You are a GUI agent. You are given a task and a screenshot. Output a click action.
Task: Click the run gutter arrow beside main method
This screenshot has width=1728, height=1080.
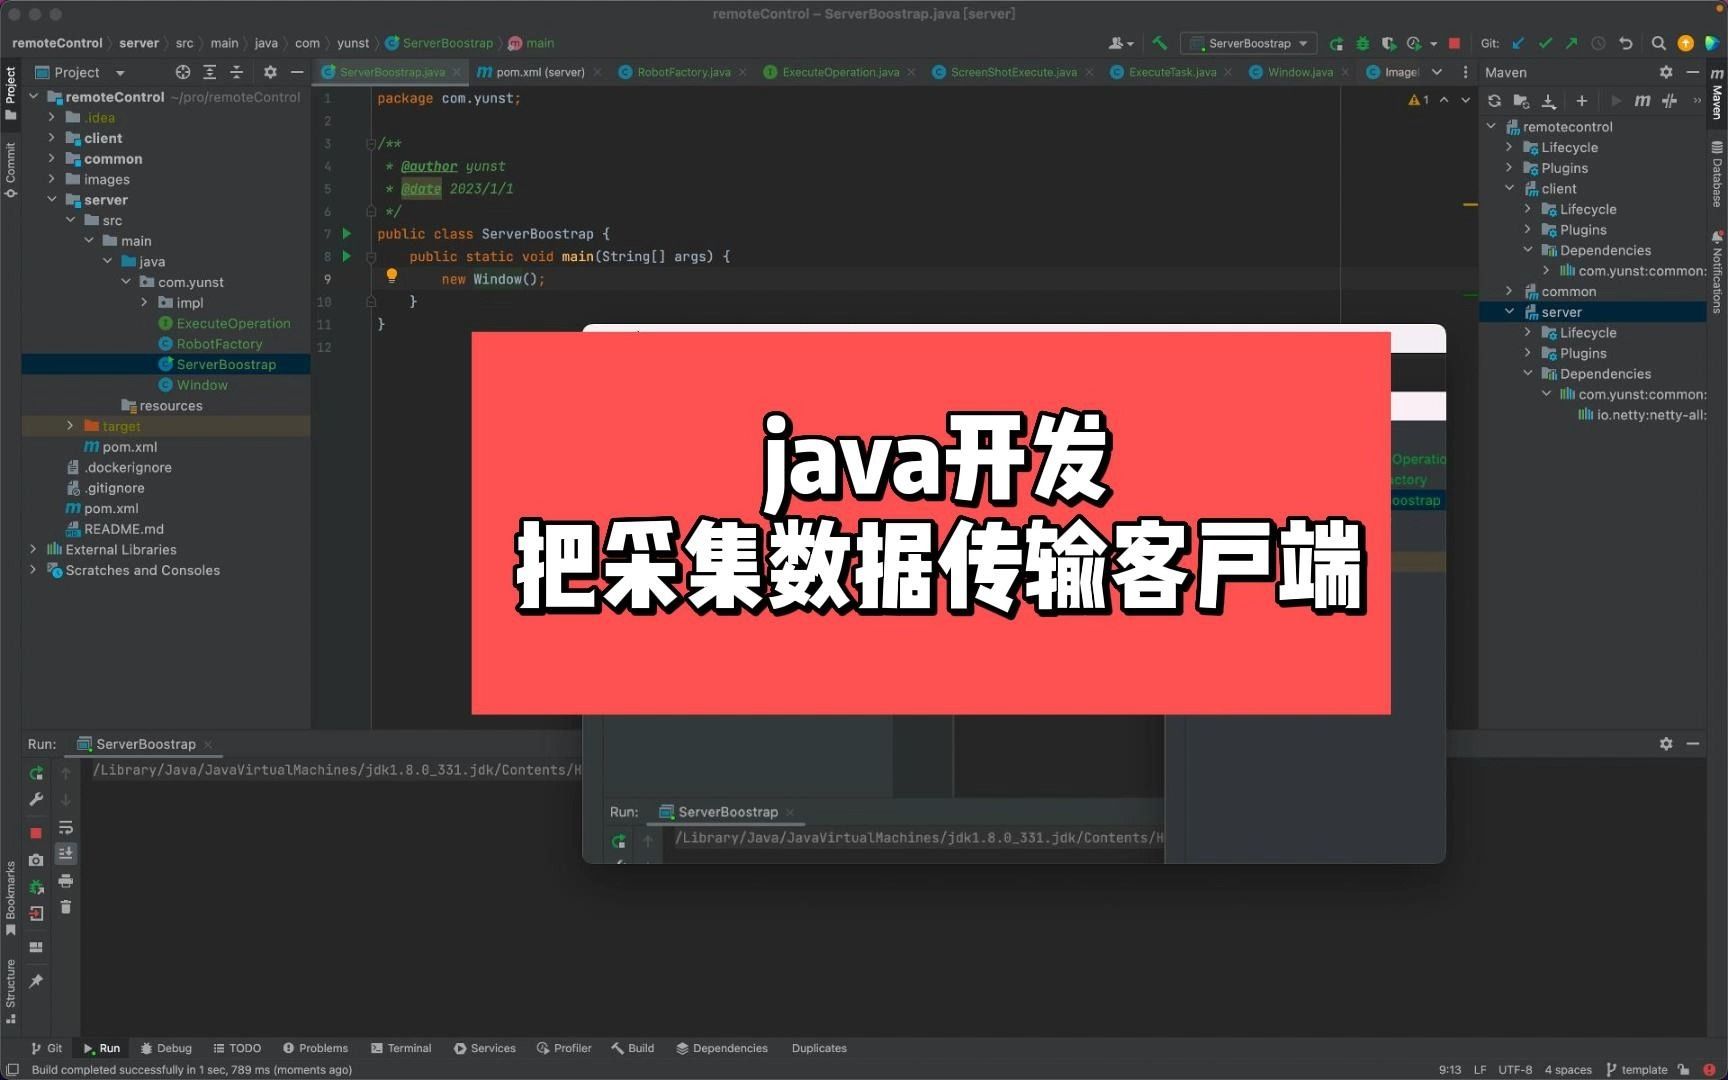pyautogui.click(x=346, y=256)
